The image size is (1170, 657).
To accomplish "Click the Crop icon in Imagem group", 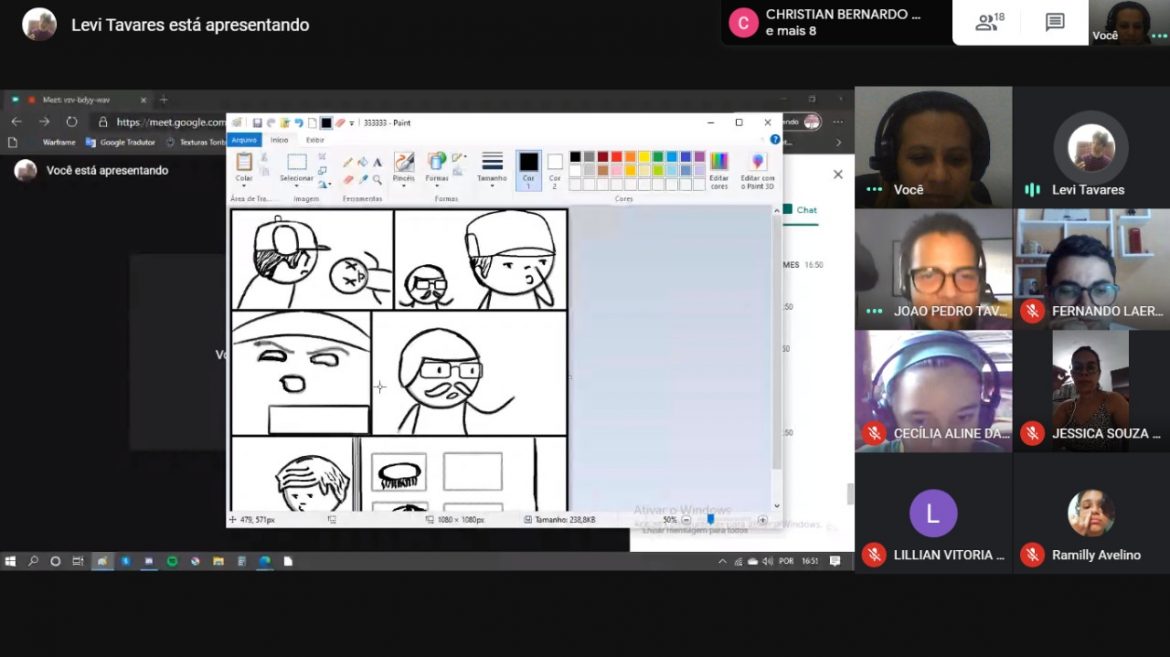I will [x=322, y=157].
